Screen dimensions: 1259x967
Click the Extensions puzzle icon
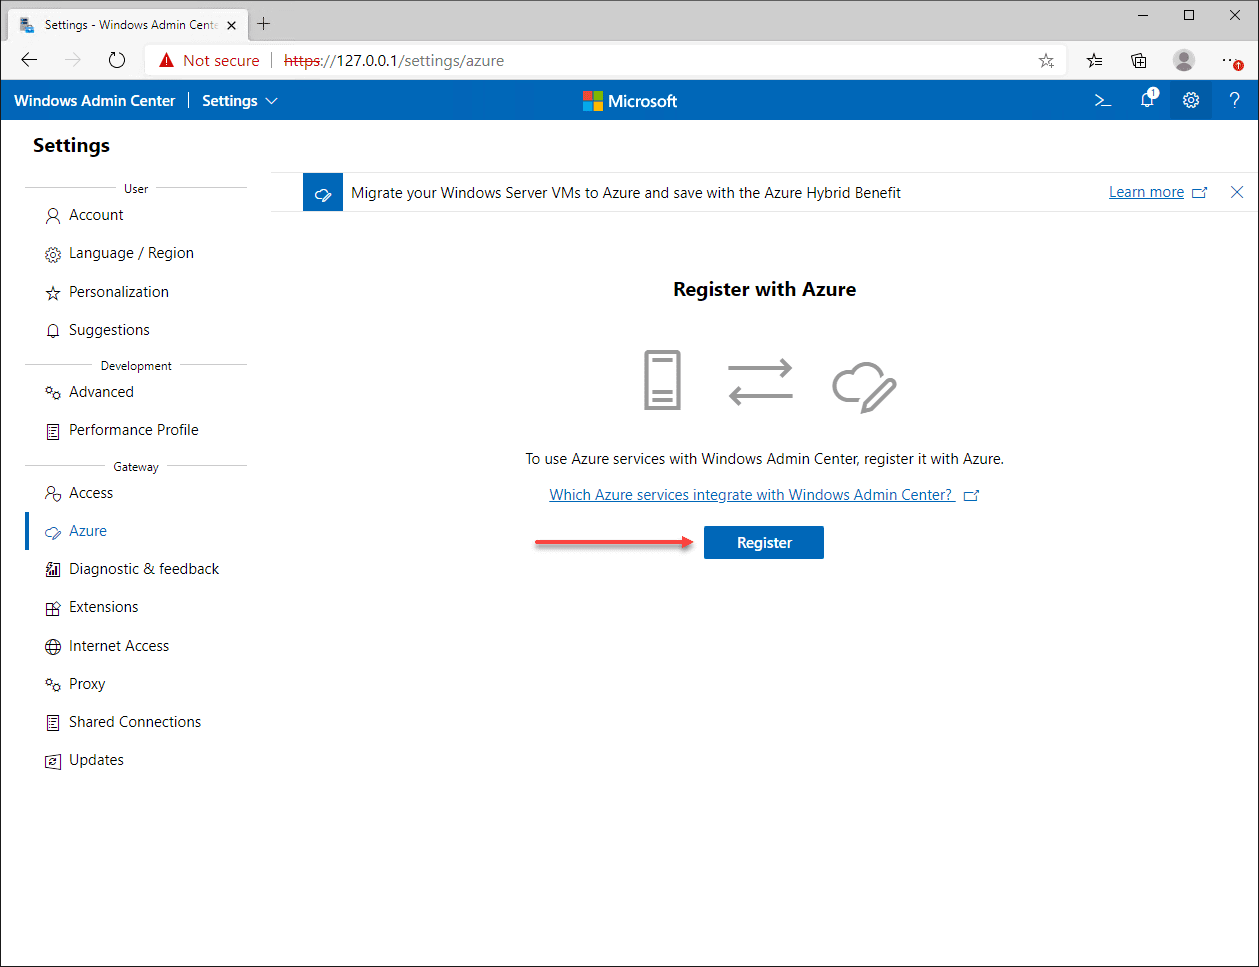pyautogui.click(x=53, y=609)
